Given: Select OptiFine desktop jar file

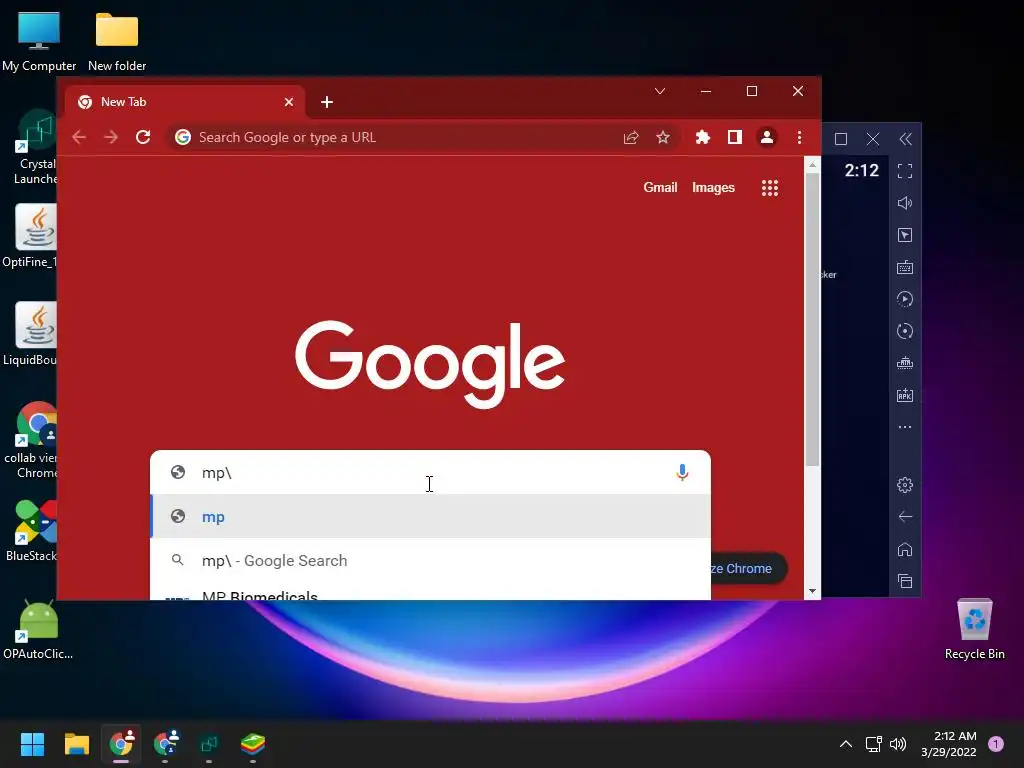Looking at the screenshot, I should pyautogui.click(x=29, y=236).
